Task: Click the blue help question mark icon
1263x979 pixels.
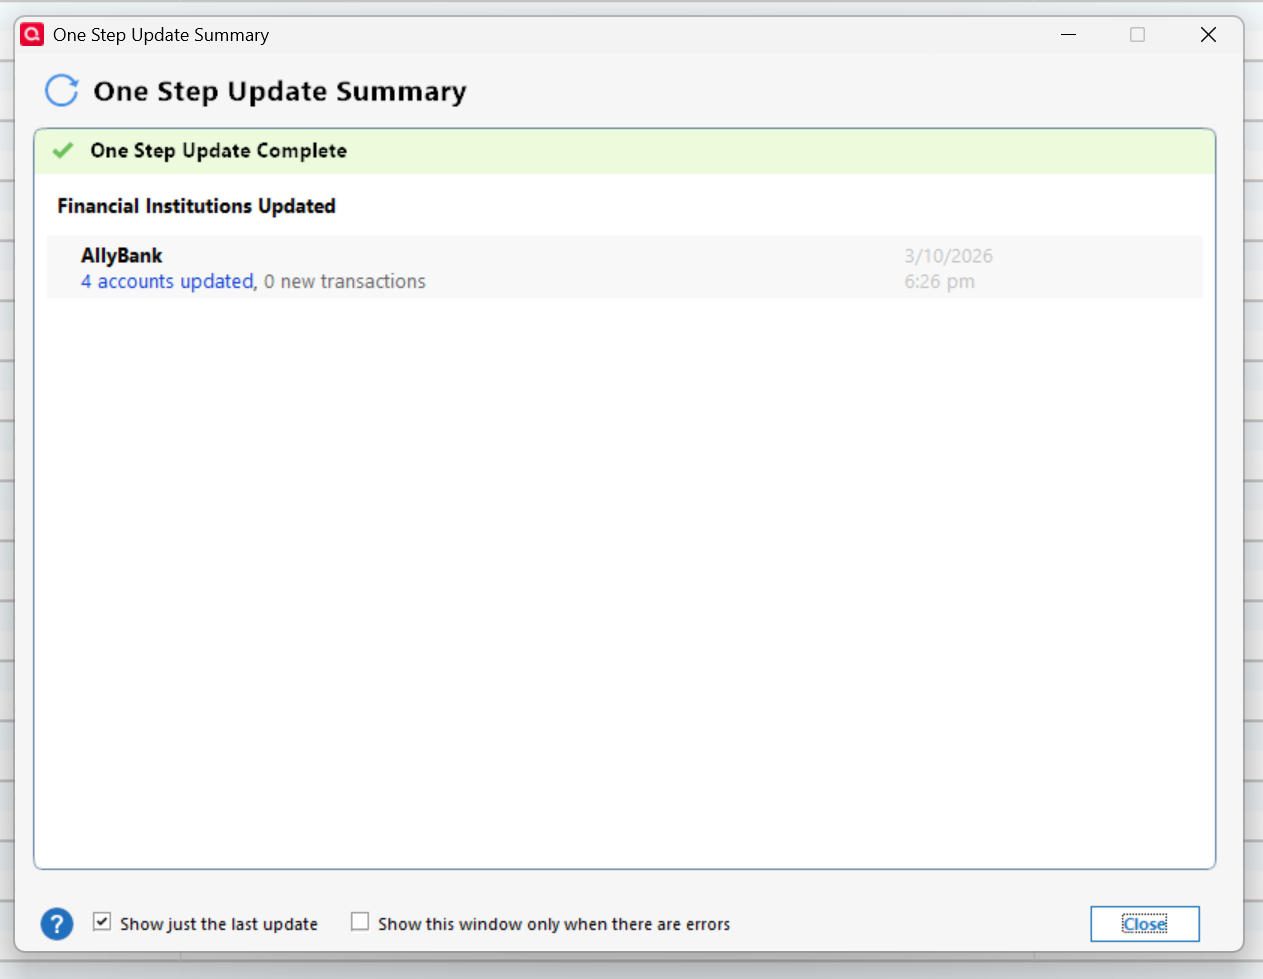Action: pos(57,924)
